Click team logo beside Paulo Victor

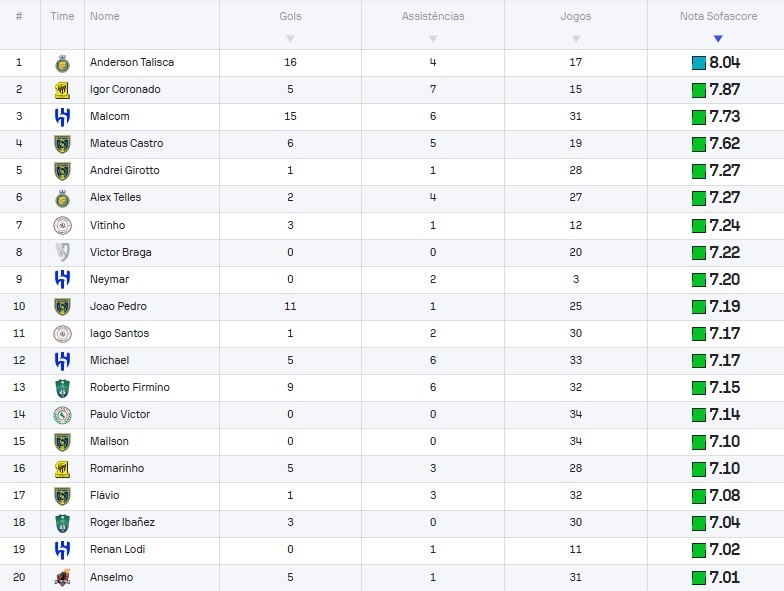(62, 415)
